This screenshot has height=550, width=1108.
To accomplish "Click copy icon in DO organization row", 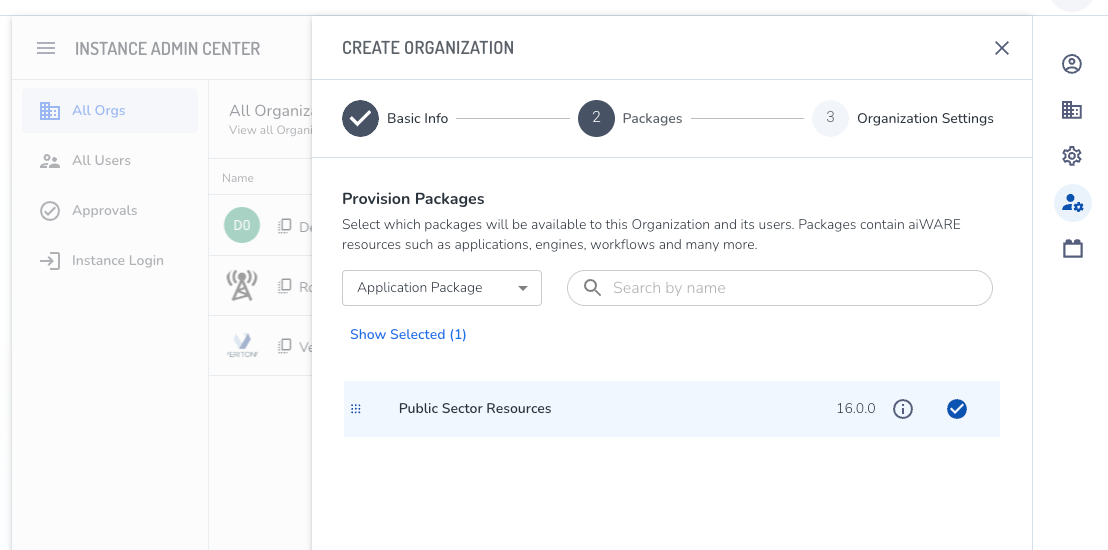I will point(285,226).
